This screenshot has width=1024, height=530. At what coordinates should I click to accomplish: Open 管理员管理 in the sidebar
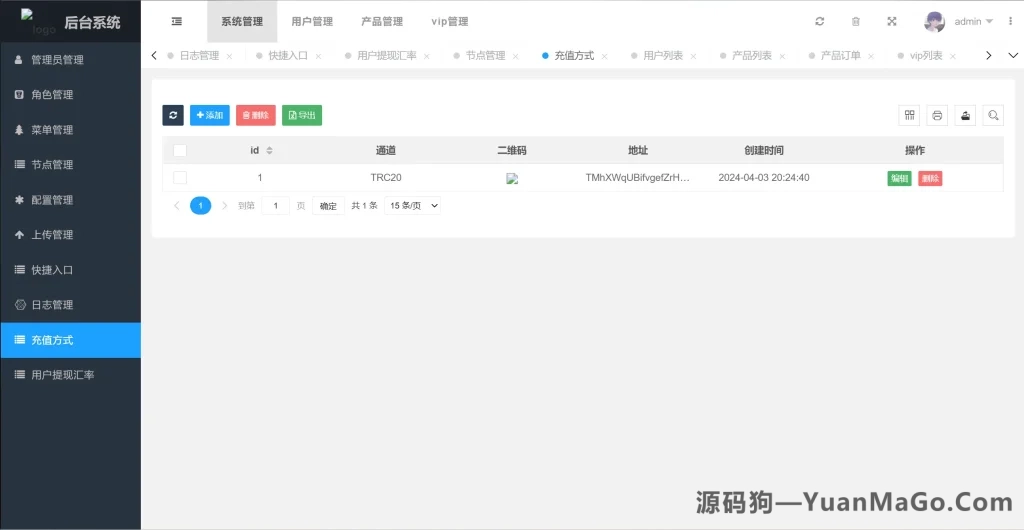[x=71, y=59]
